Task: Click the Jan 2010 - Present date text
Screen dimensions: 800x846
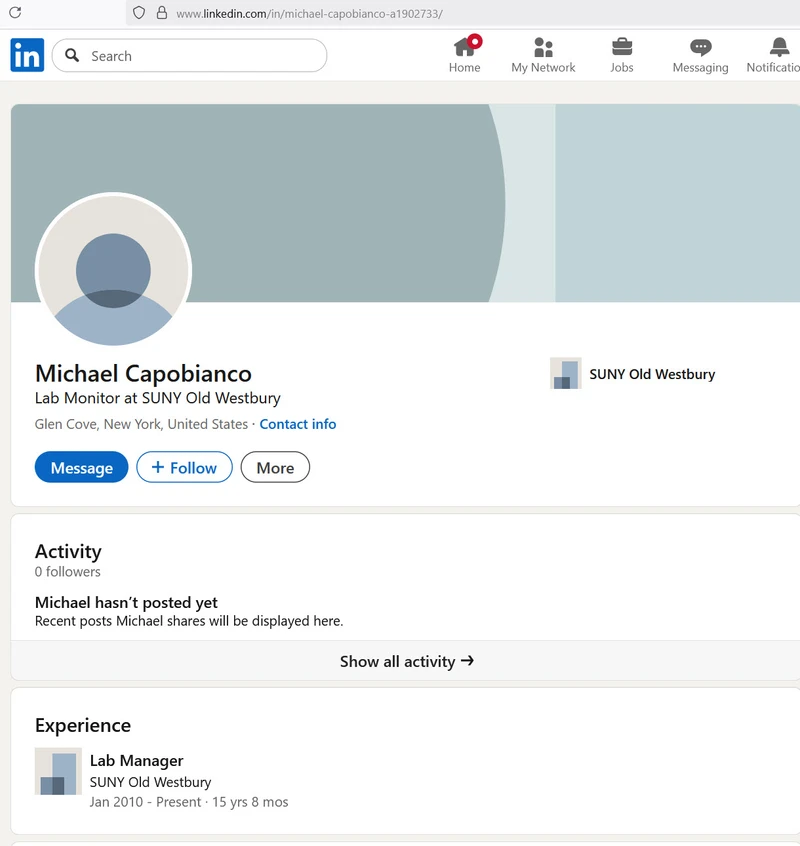Action: click(146, 802)
